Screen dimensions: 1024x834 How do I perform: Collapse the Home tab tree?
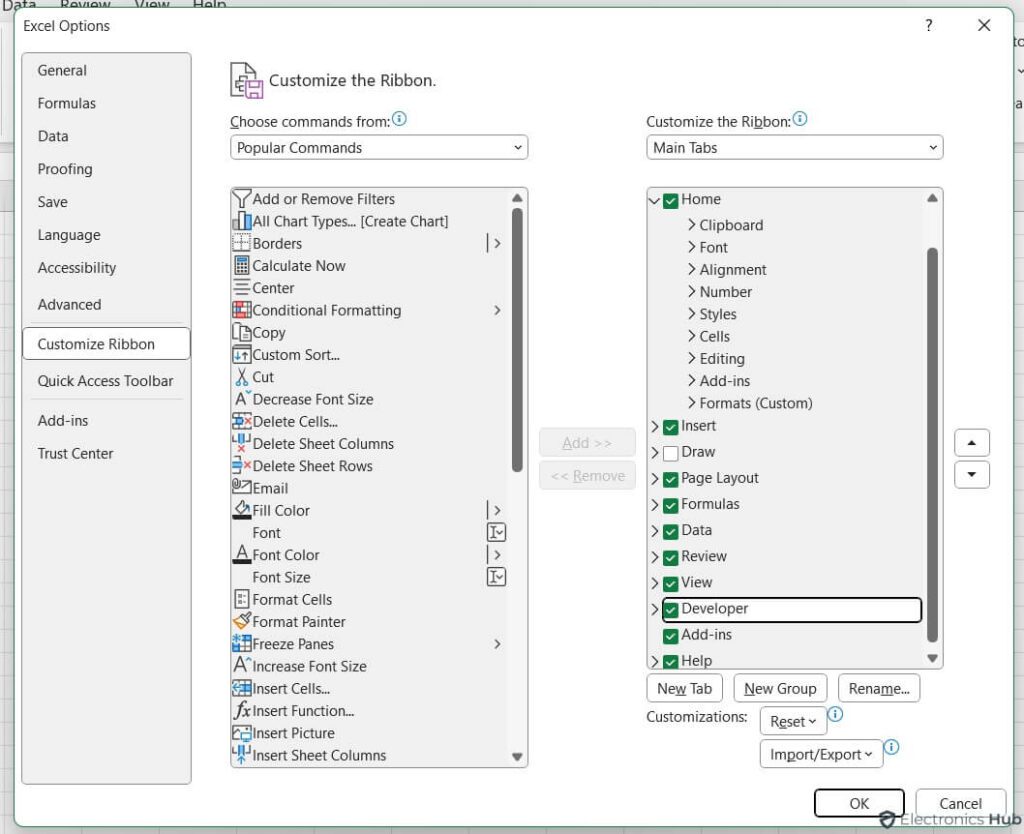pos(655,199)
